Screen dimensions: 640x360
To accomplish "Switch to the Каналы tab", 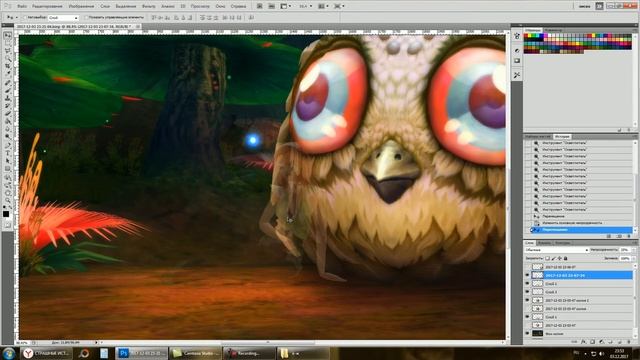I will (544, 243).
